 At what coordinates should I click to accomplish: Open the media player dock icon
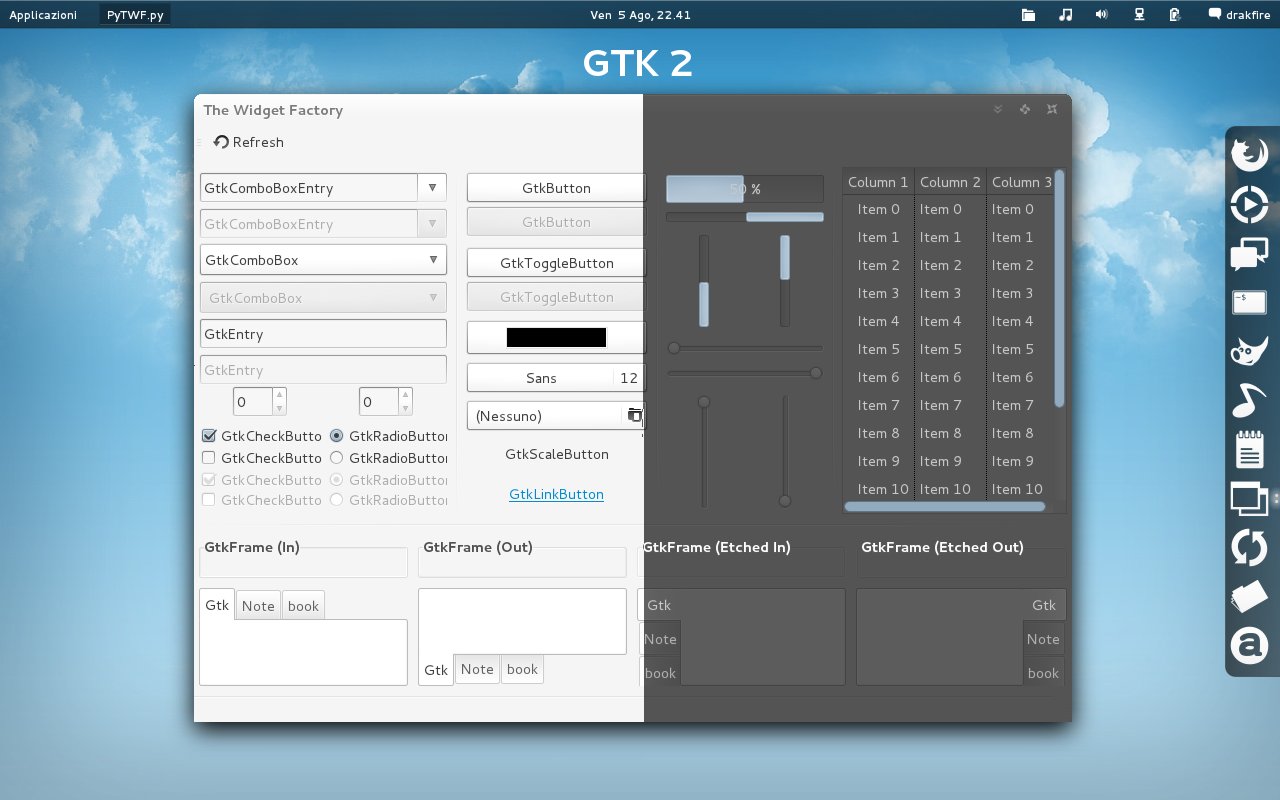pyautogui.click(x=1249, y=205)
